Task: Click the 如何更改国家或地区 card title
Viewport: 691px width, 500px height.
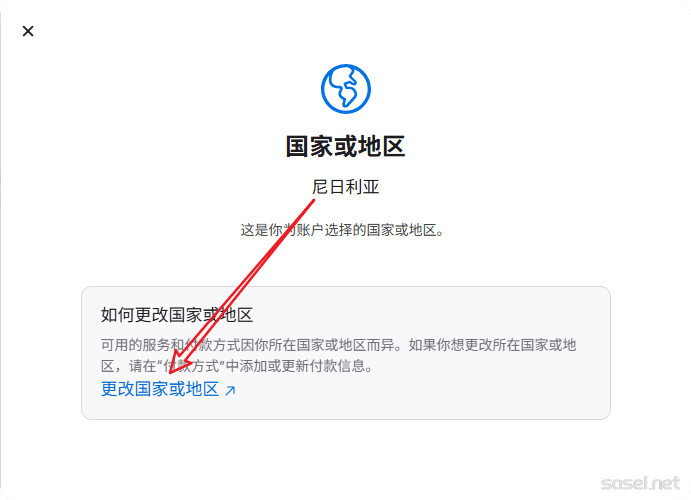Action: click(177, 315)
